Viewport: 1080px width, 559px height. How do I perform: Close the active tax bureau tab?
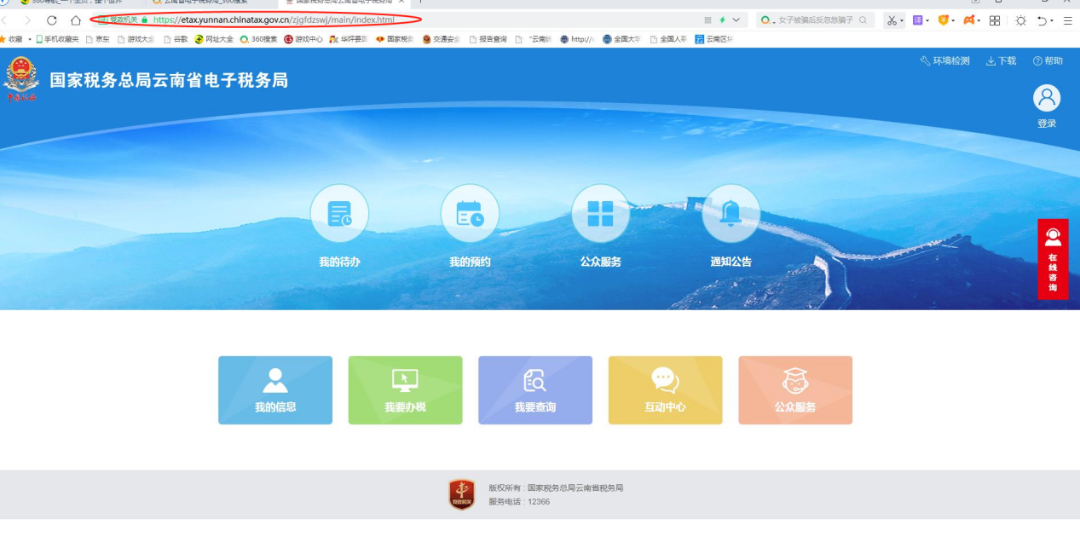402,2
